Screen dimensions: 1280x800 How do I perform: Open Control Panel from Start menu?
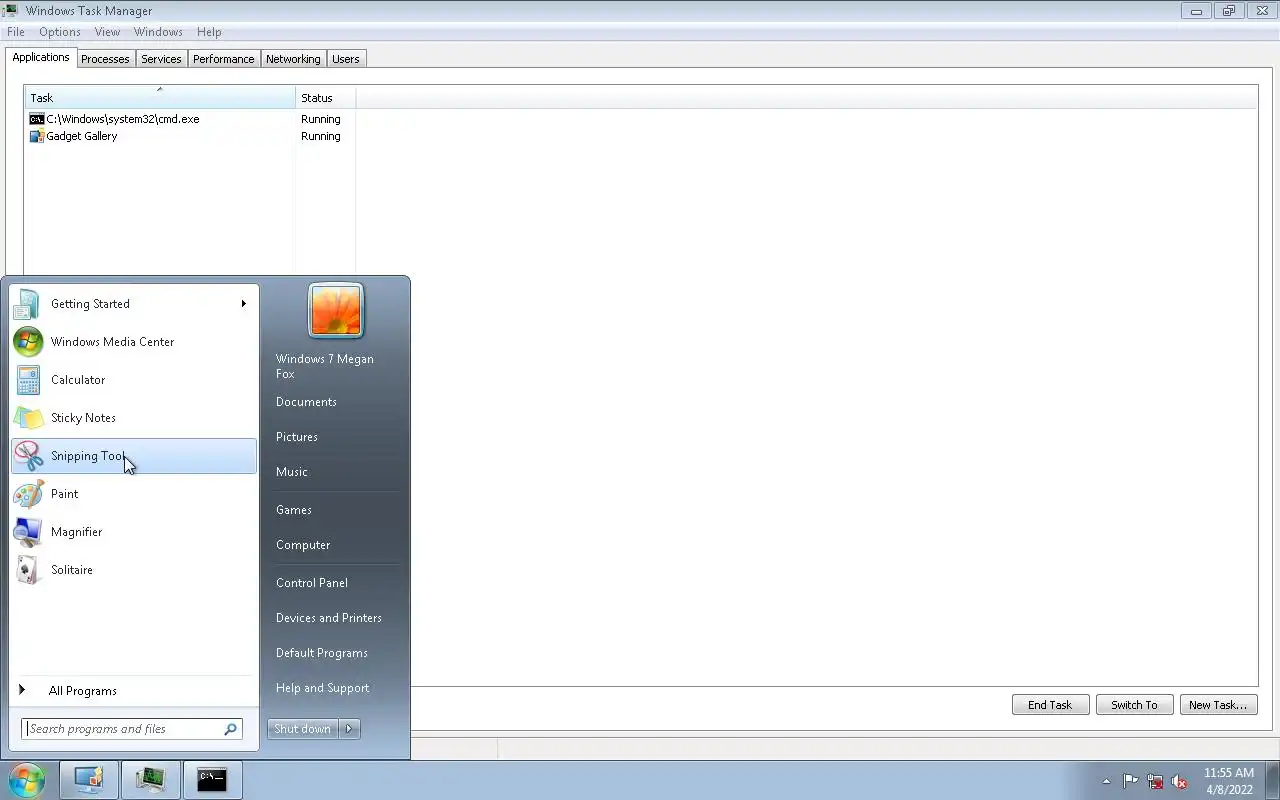[x=312, y=583]
